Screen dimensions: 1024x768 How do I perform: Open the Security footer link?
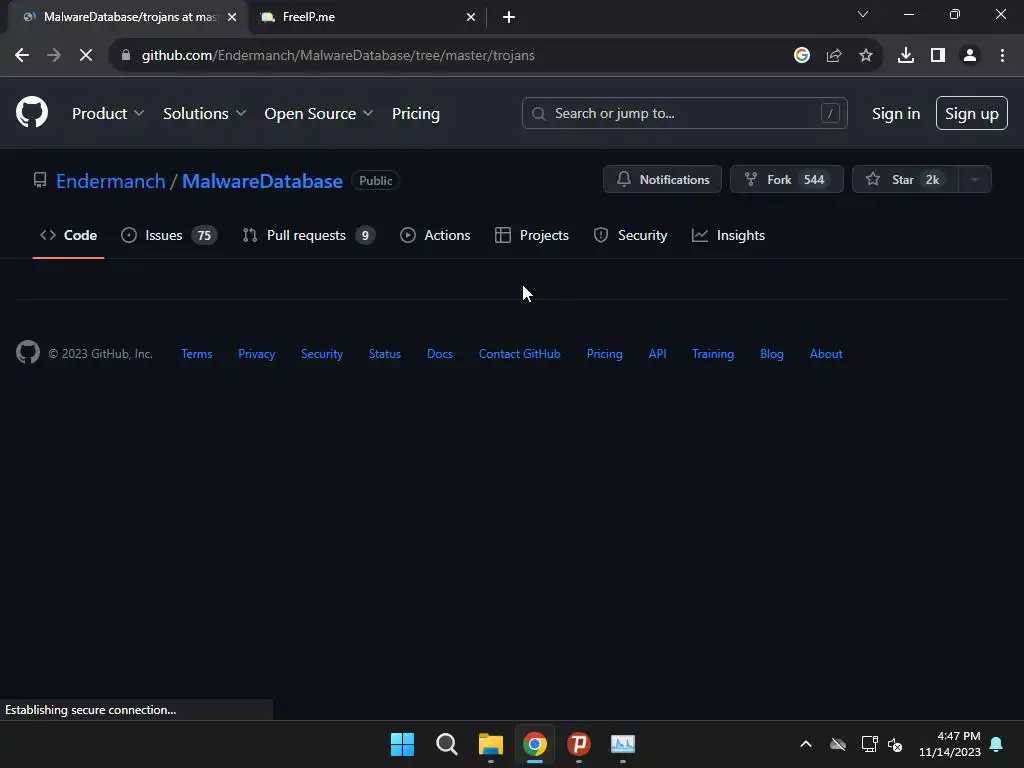(321, 354)
